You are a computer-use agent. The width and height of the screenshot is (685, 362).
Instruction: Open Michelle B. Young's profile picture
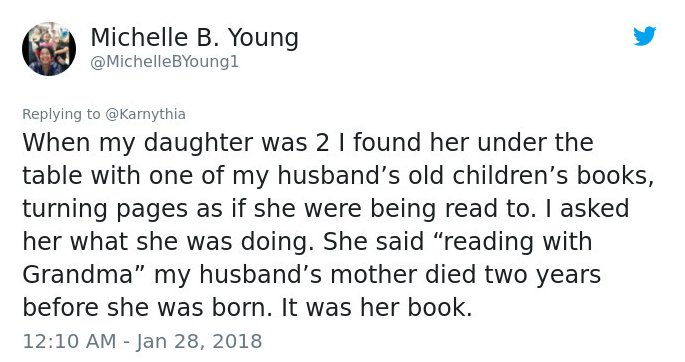(x=49, y=49)
